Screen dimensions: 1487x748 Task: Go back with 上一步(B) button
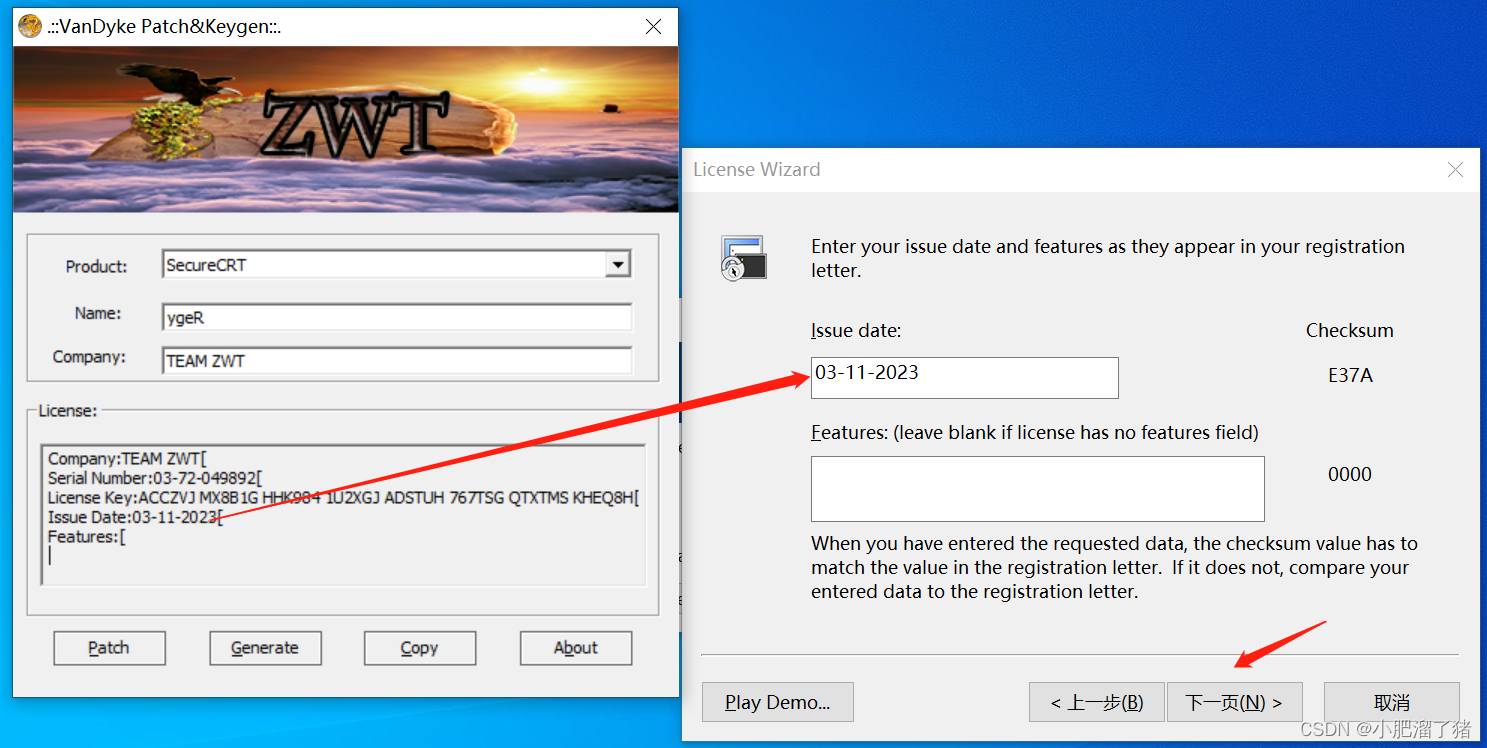pyautogui.click(x=1097, y=702)
